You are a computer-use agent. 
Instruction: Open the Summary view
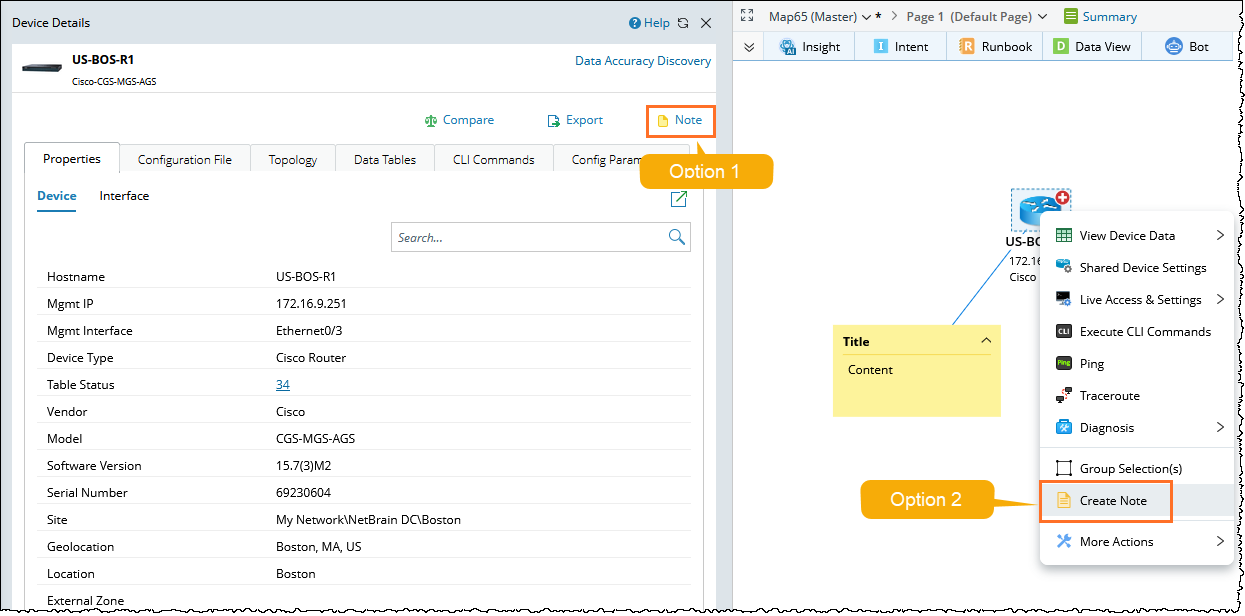pyautogui.click(x=1100, y=17)
